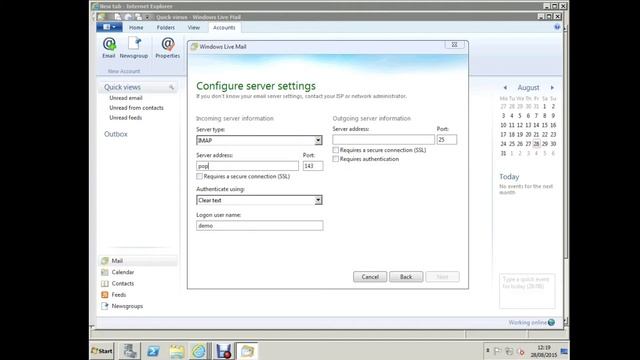This screenshot has height=360, width=640.
Task: Open Newsgroups from the sidebar
Action: [127, 306]
